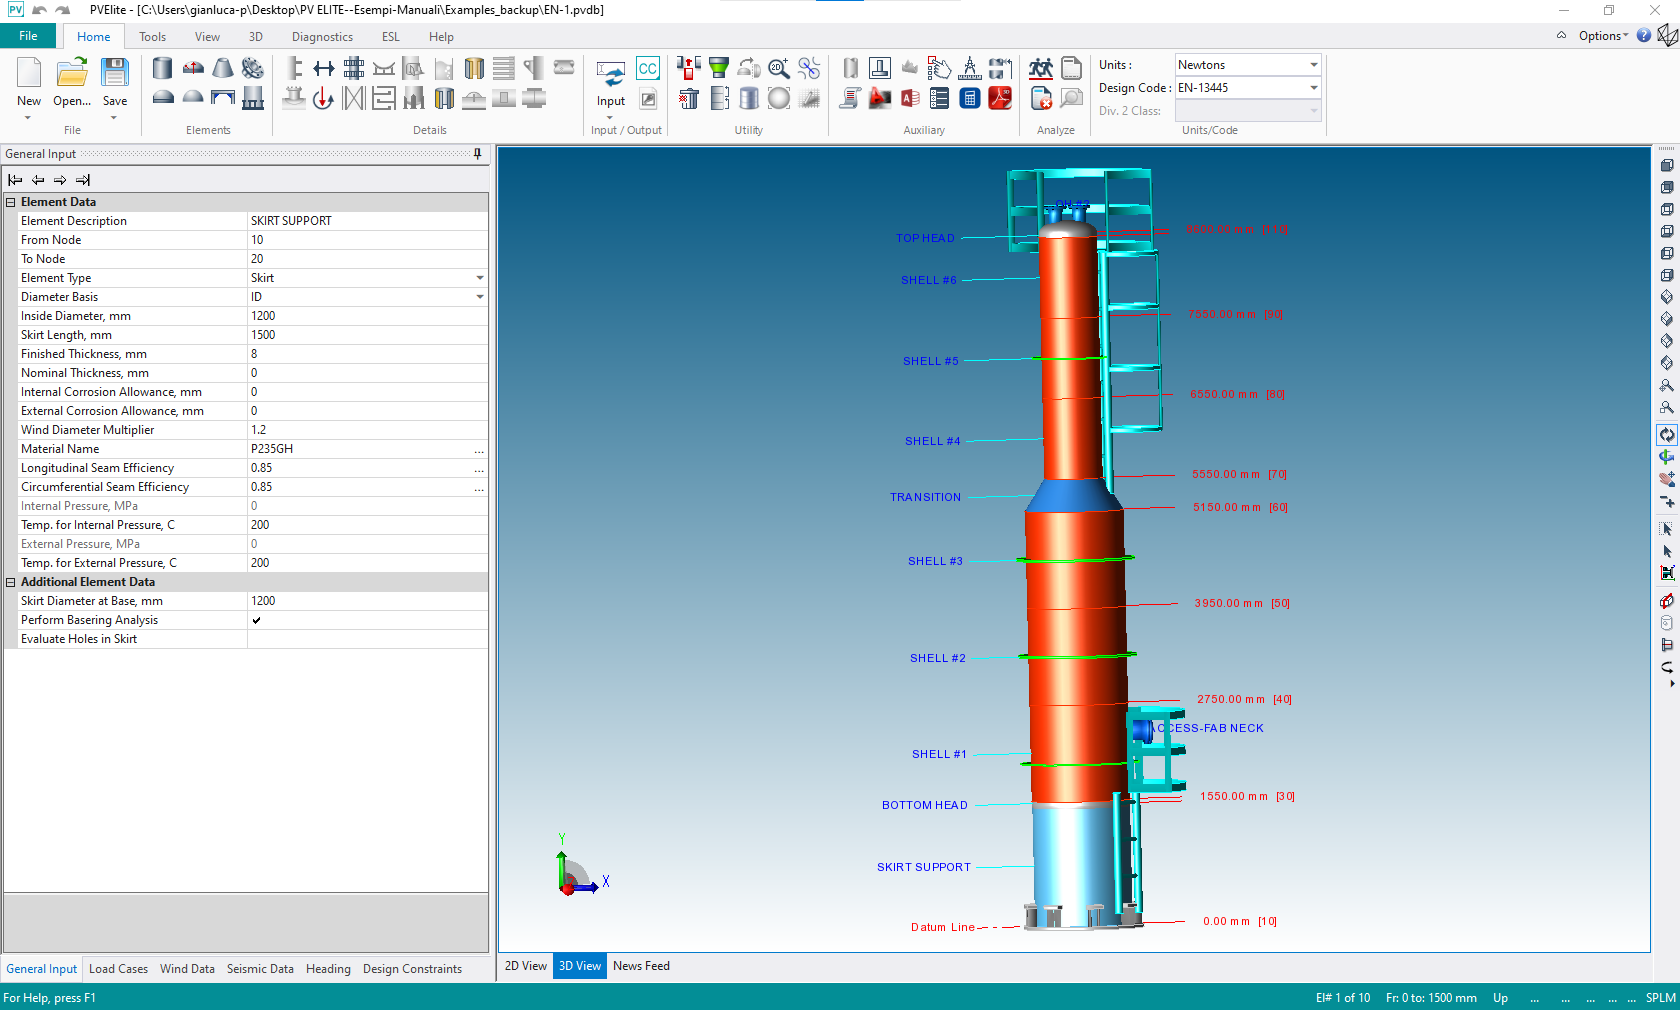Open the calculator auxiliary tool

969,98
